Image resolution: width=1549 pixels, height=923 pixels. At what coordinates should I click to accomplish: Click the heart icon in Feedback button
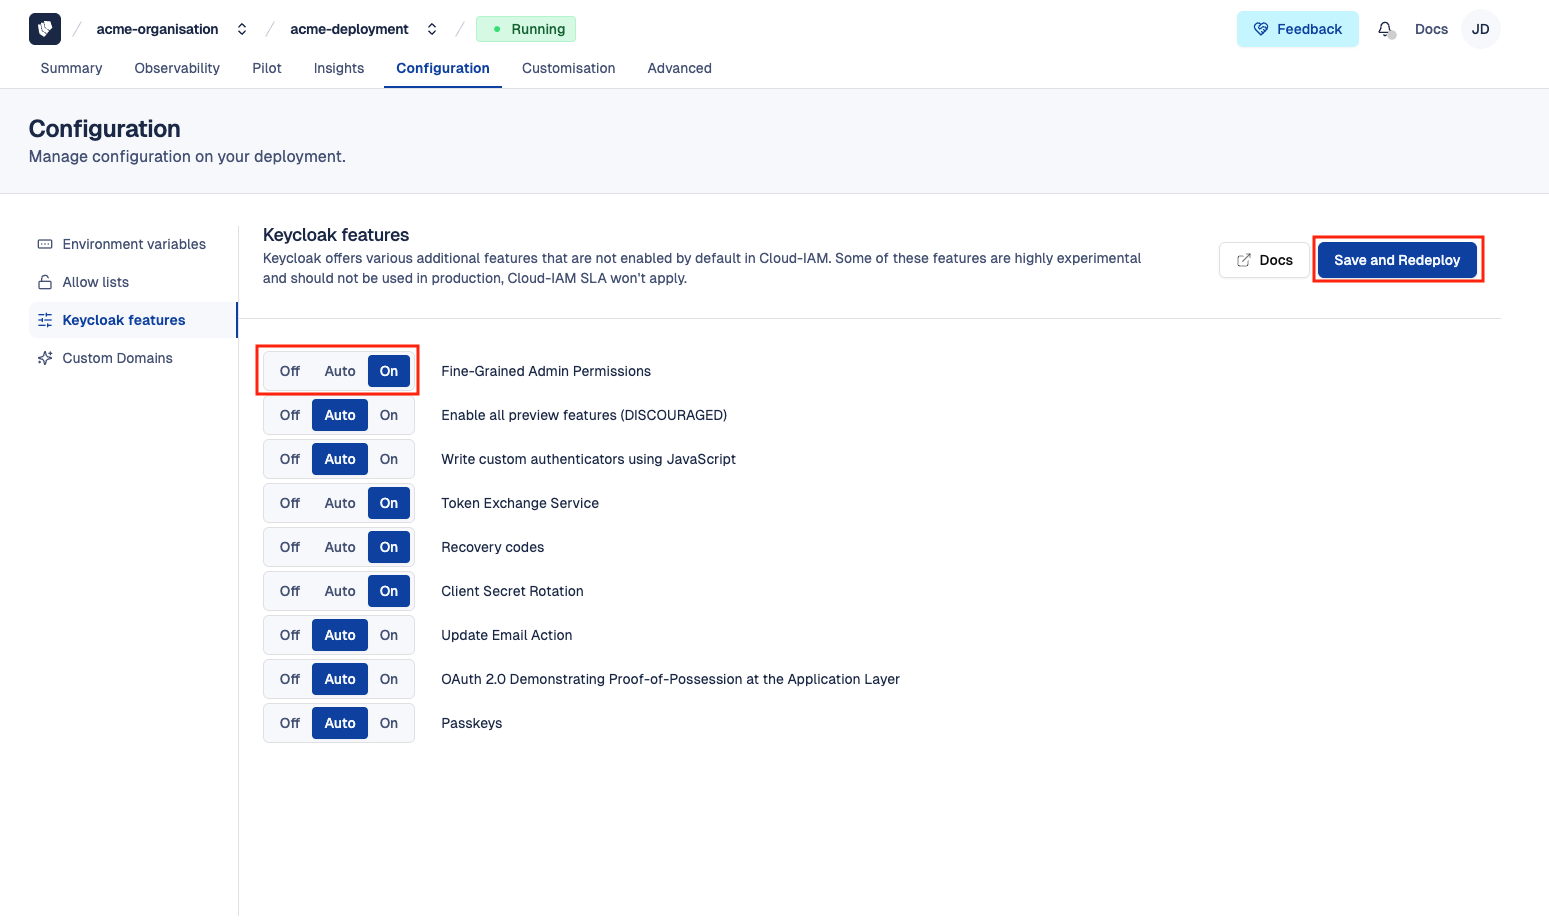(x=1261, y=29)
